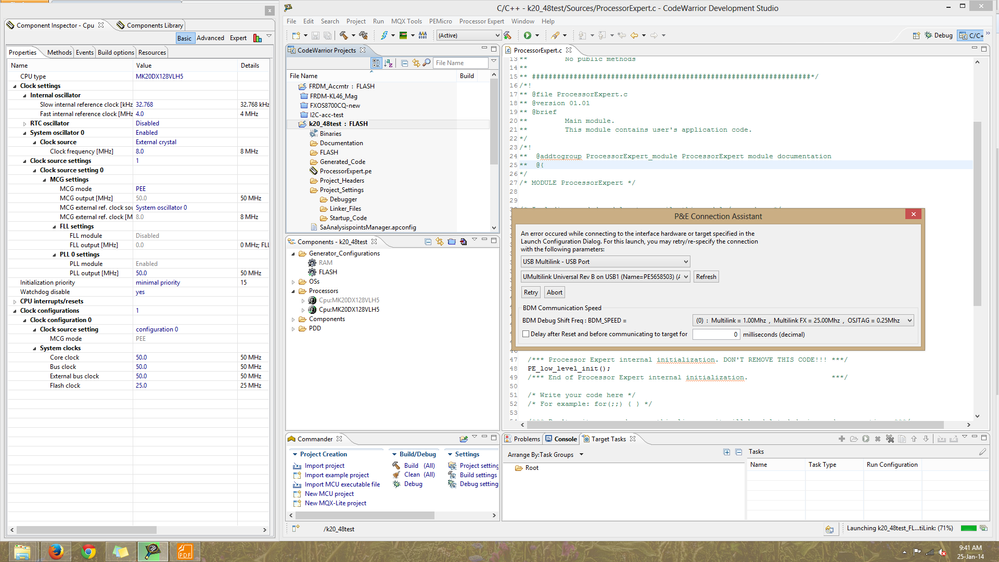Image resolution: width=999 pixels, height=562 pixels.
Task: Switch to the Build options tab
Action: (x=115, y=52)
